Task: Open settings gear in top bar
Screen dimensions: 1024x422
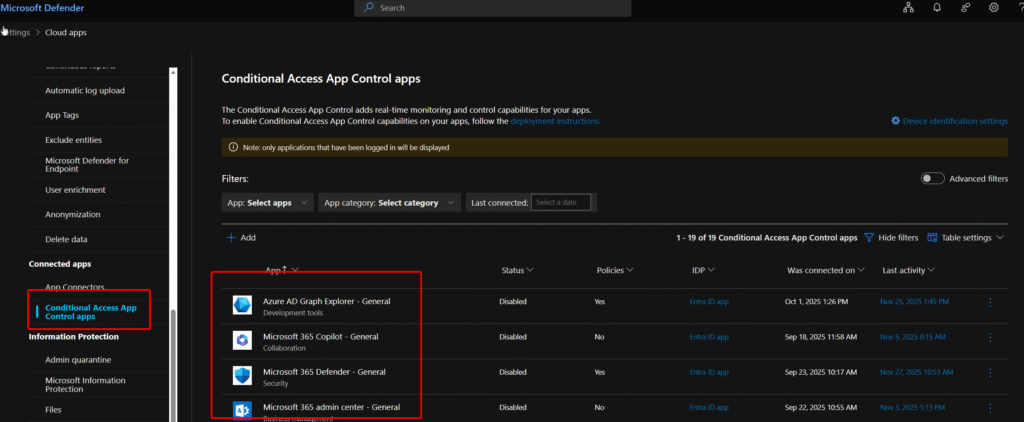Action: click(x=993, y=8)
